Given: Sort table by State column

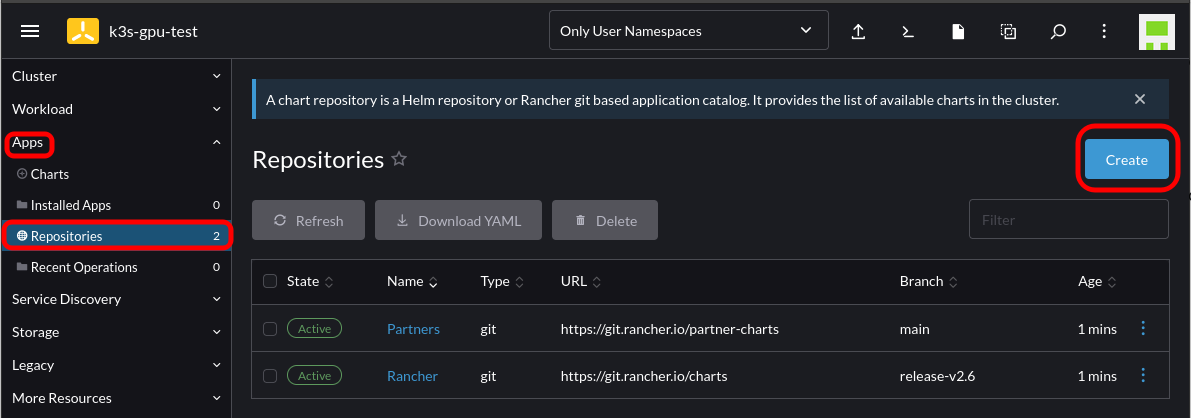Looking at the screenshot, I should pos(310,281).
